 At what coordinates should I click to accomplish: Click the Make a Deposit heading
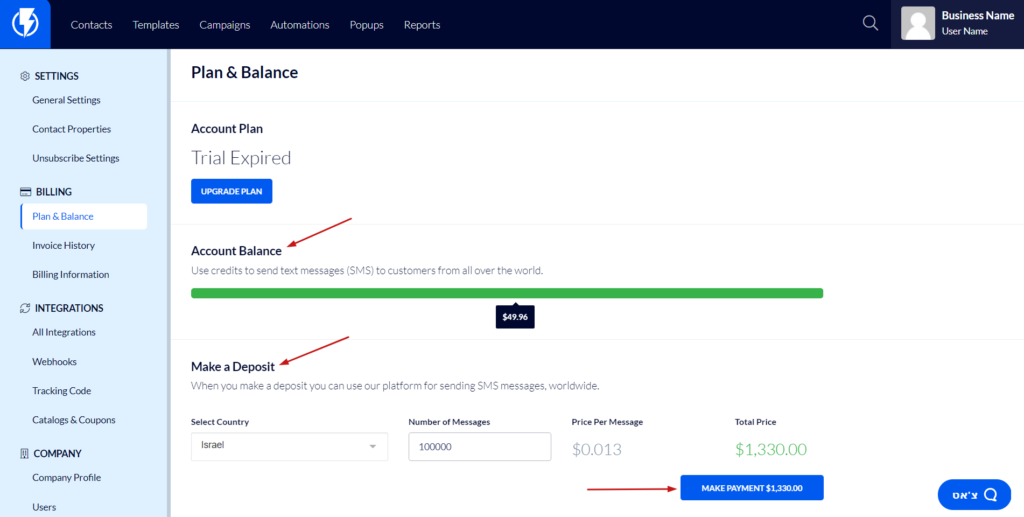click(233, 367)
